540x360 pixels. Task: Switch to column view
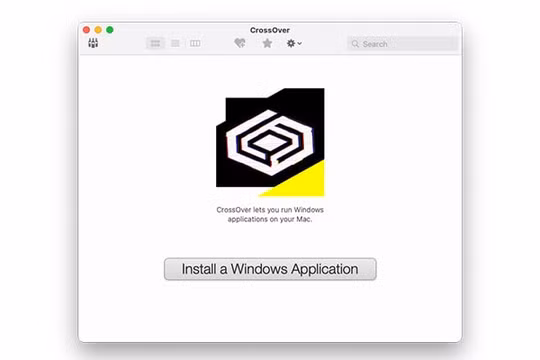pos(195,43)
